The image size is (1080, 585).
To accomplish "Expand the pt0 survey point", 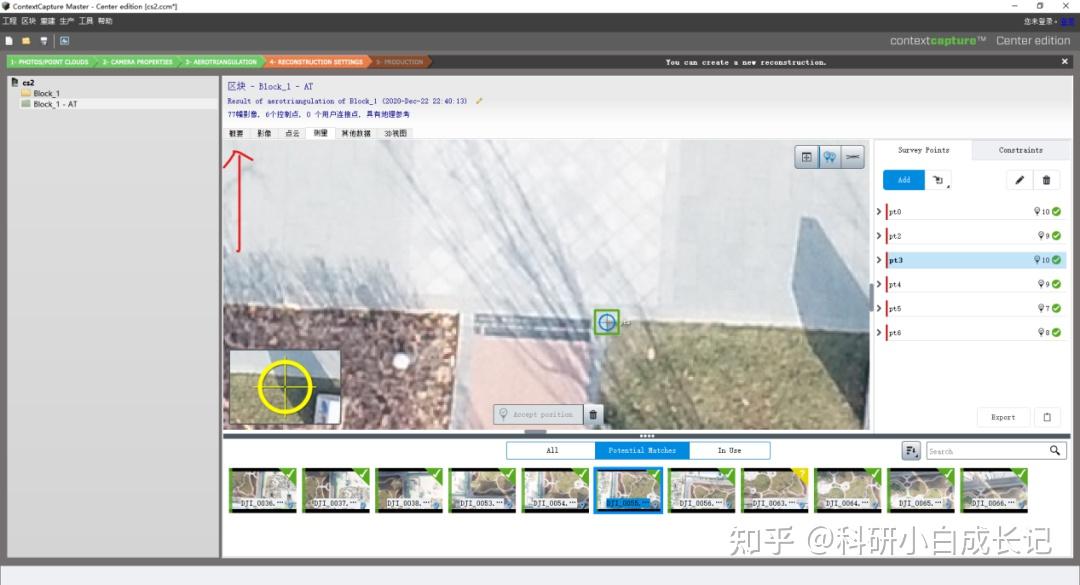I will click(x=879, y=212).
